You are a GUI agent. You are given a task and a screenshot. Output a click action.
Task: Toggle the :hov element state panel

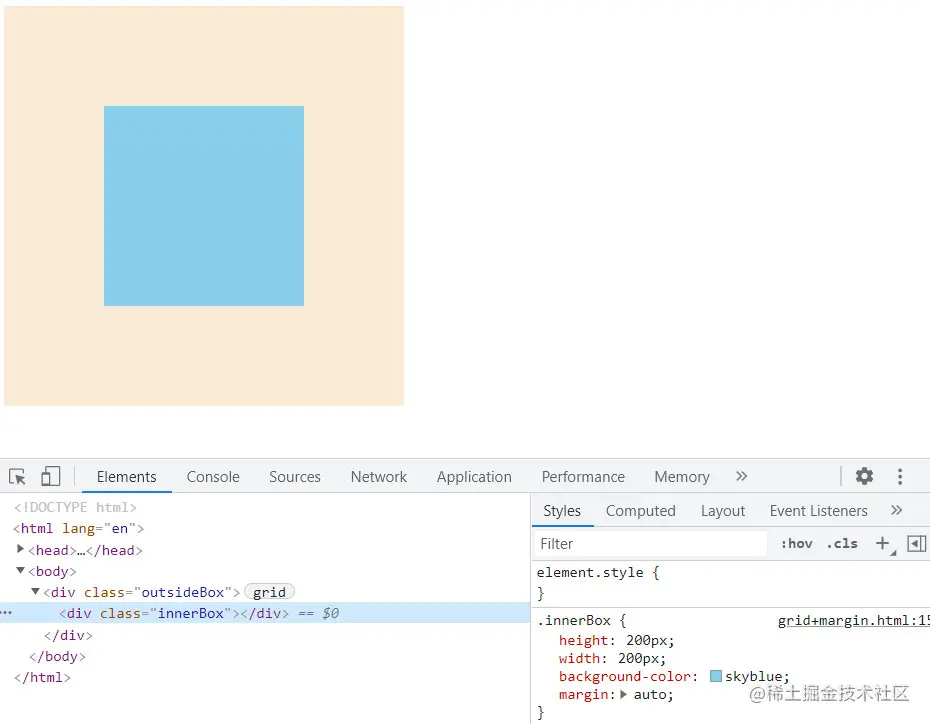tap(797, 544)
